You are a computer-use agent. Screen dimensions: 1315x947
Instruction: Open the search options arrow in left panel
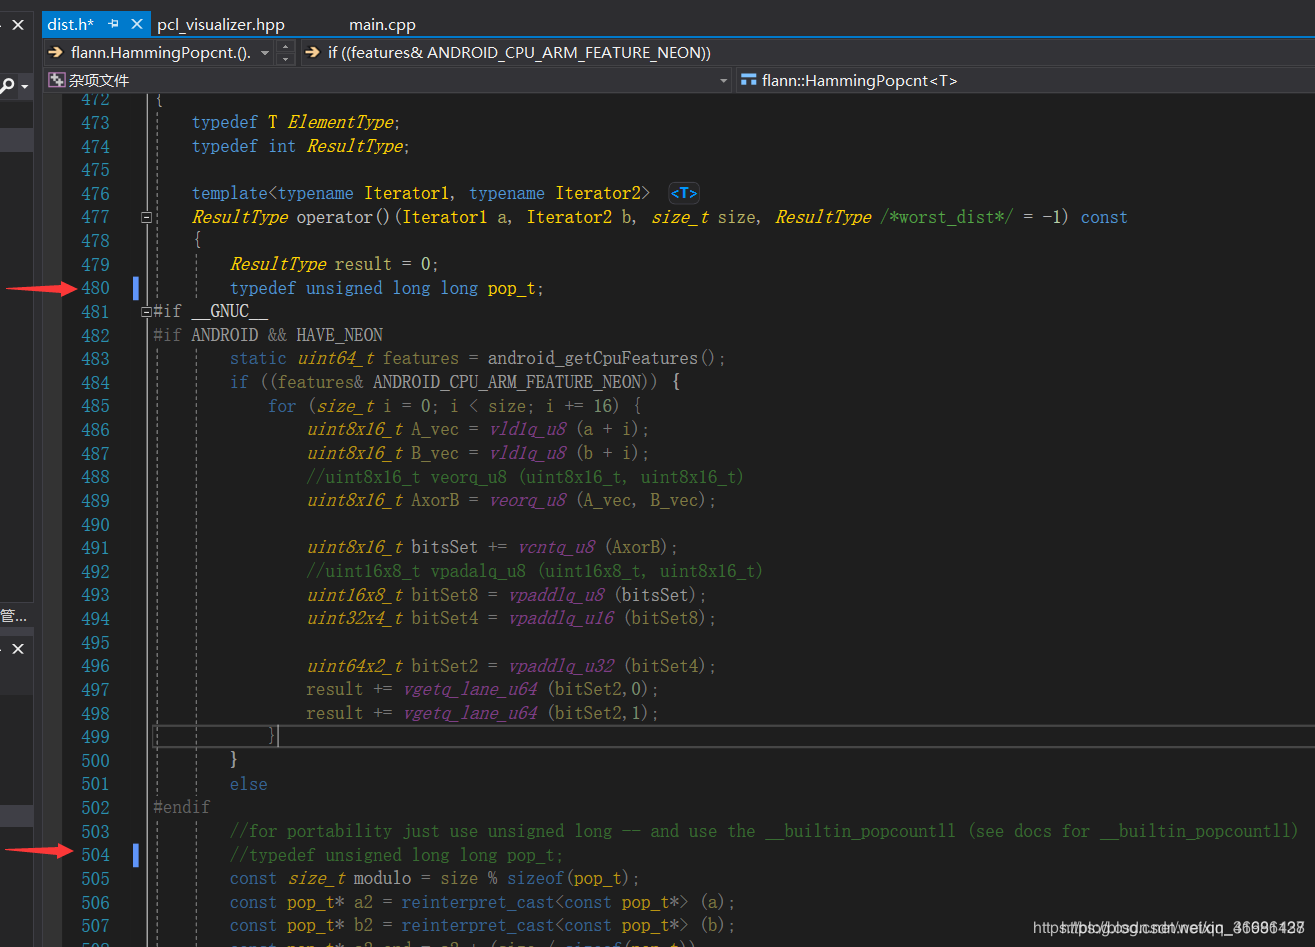pos(24,88)
